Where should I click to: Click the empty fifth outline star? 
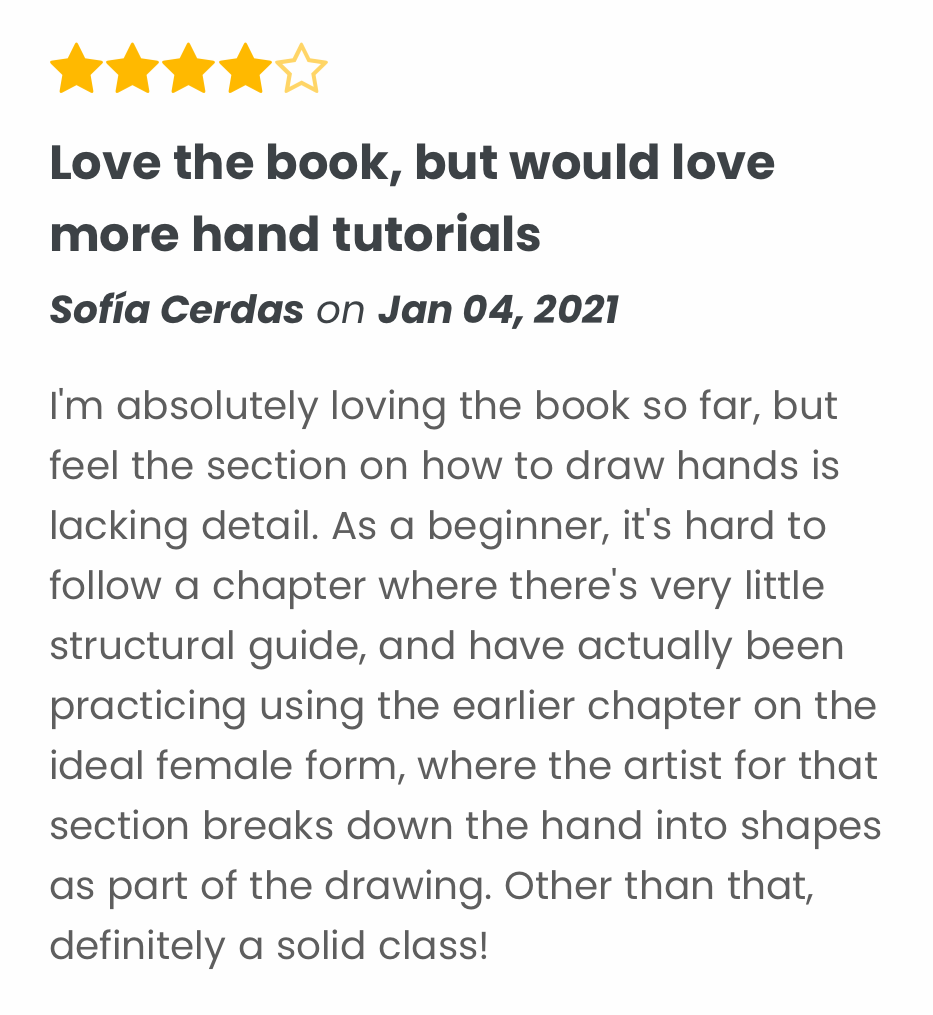(x=301, y=72)
